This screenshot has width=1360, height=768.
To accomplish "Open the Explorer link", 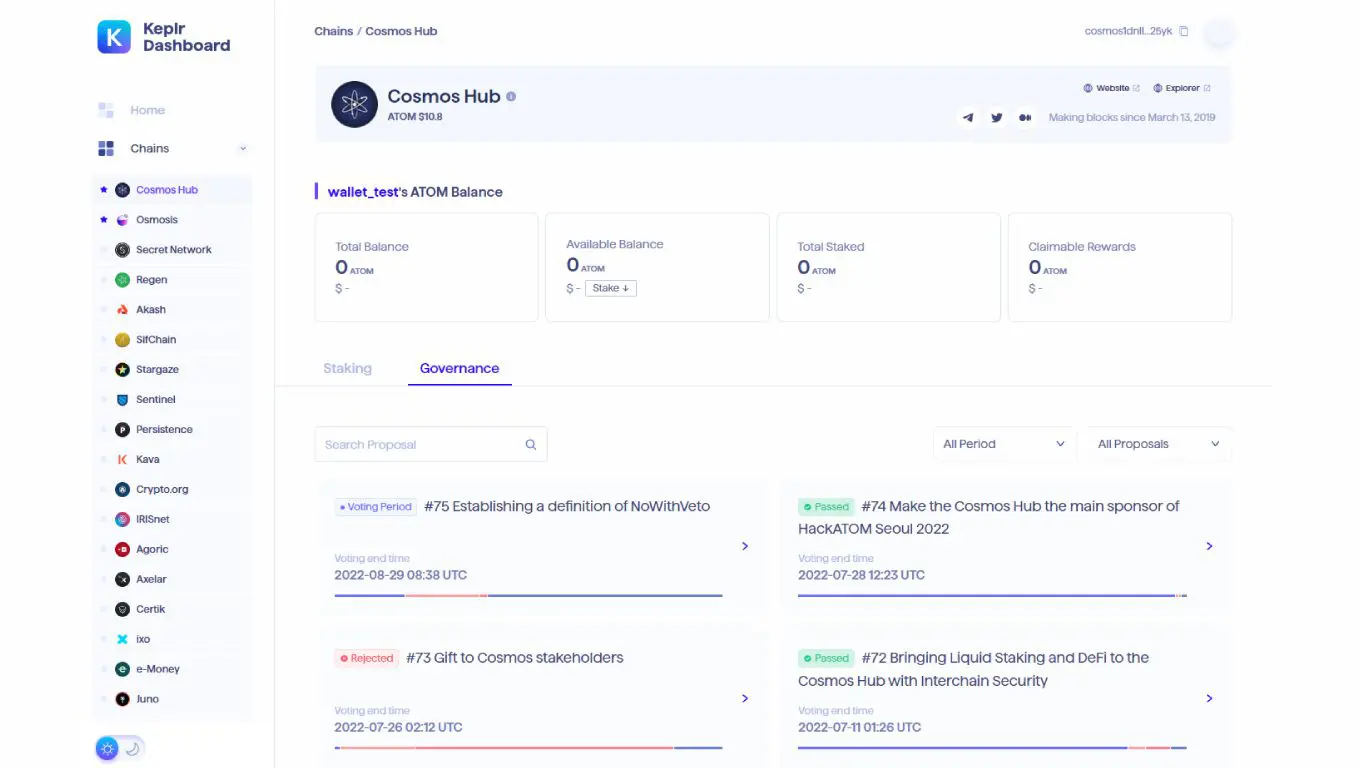I will [1182, 88].
